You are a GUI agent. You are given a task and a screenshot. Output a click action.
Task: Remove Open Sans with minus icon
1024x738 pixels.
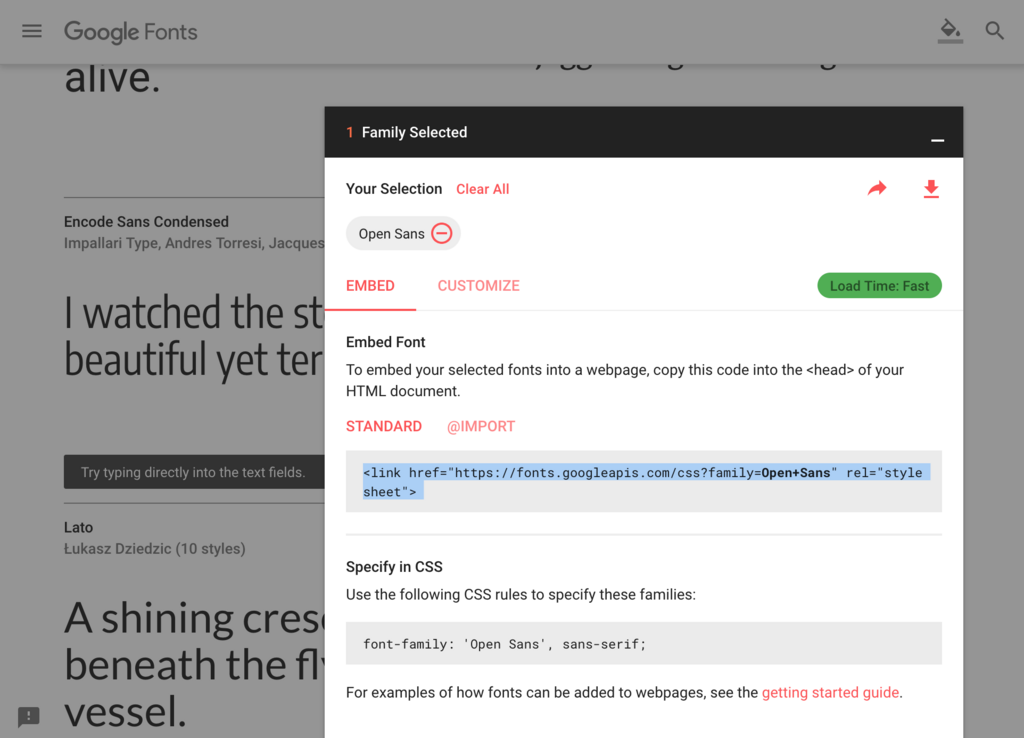pos(442,233)
